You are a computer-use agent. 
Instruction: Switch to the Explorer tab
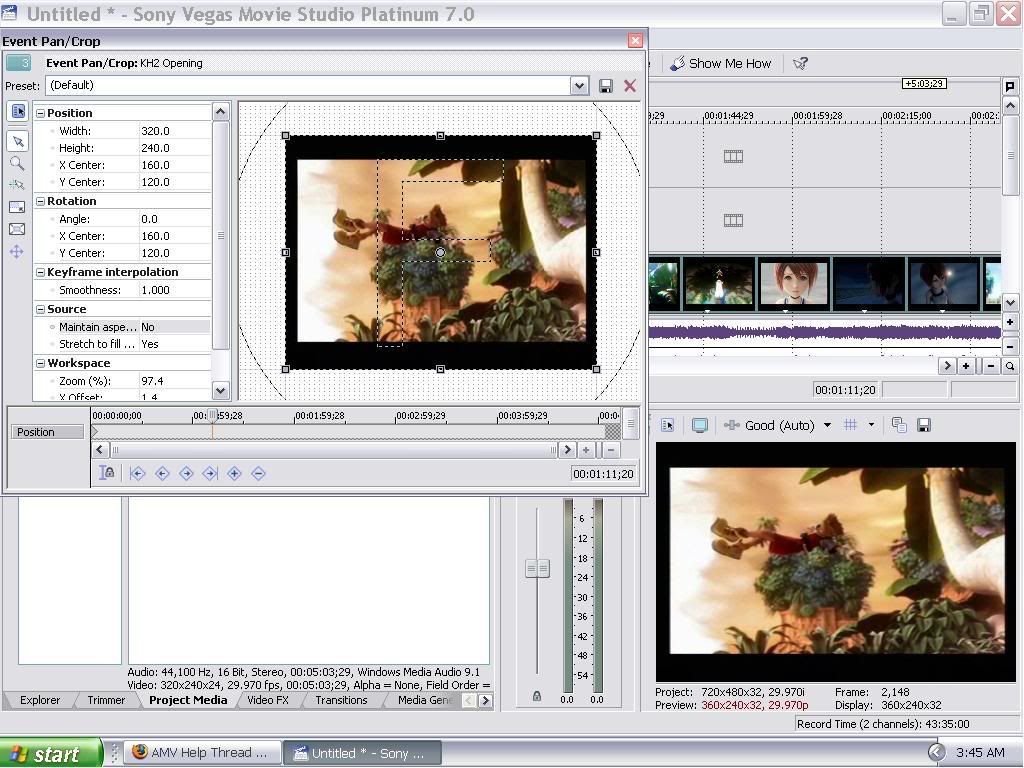40,700
